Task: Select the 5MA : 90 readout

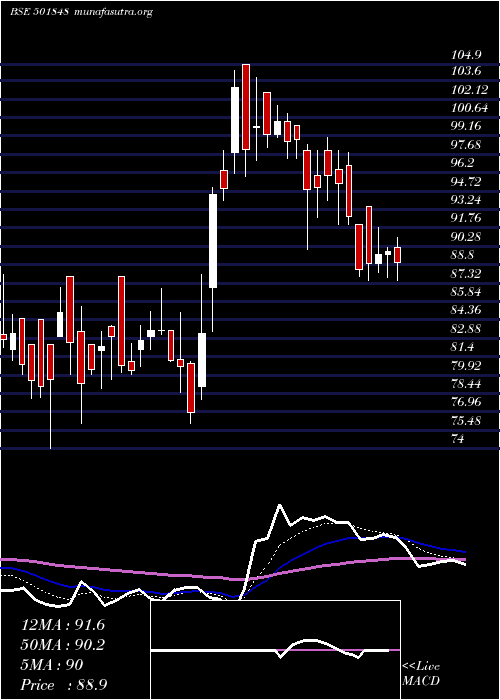Action: (x=52, y=665)
